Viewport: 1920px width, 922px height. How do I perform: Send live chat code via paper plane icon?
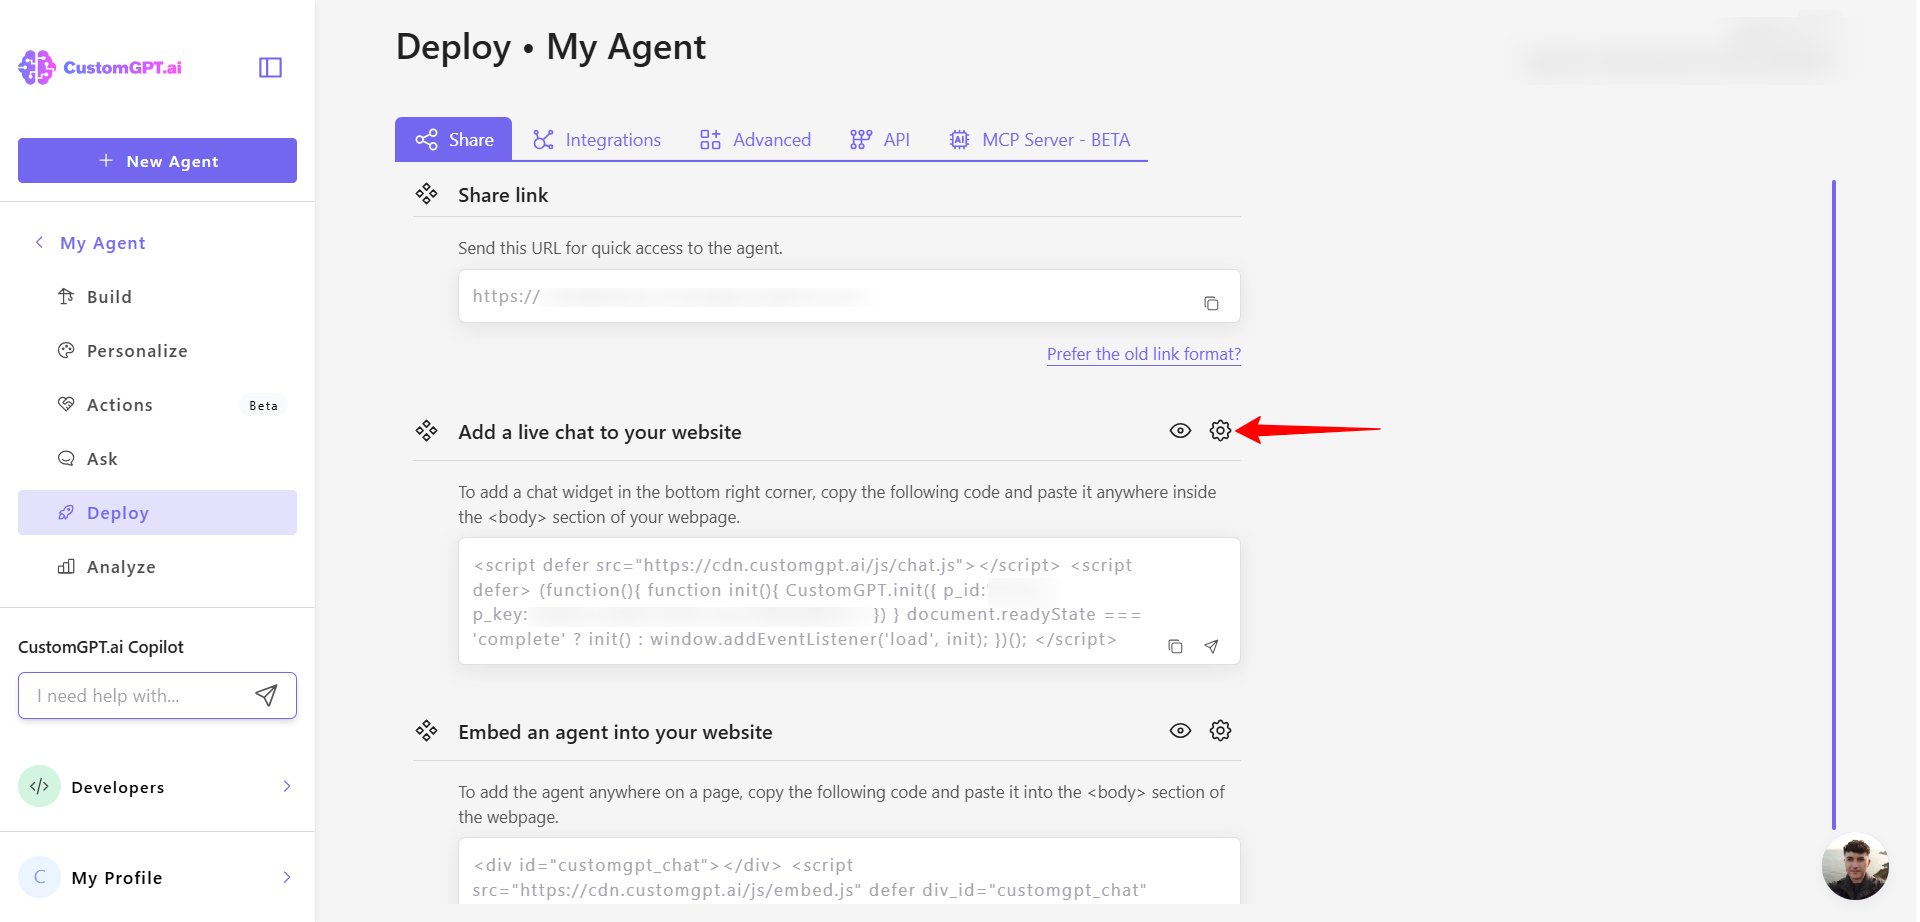pos(1211,647)
